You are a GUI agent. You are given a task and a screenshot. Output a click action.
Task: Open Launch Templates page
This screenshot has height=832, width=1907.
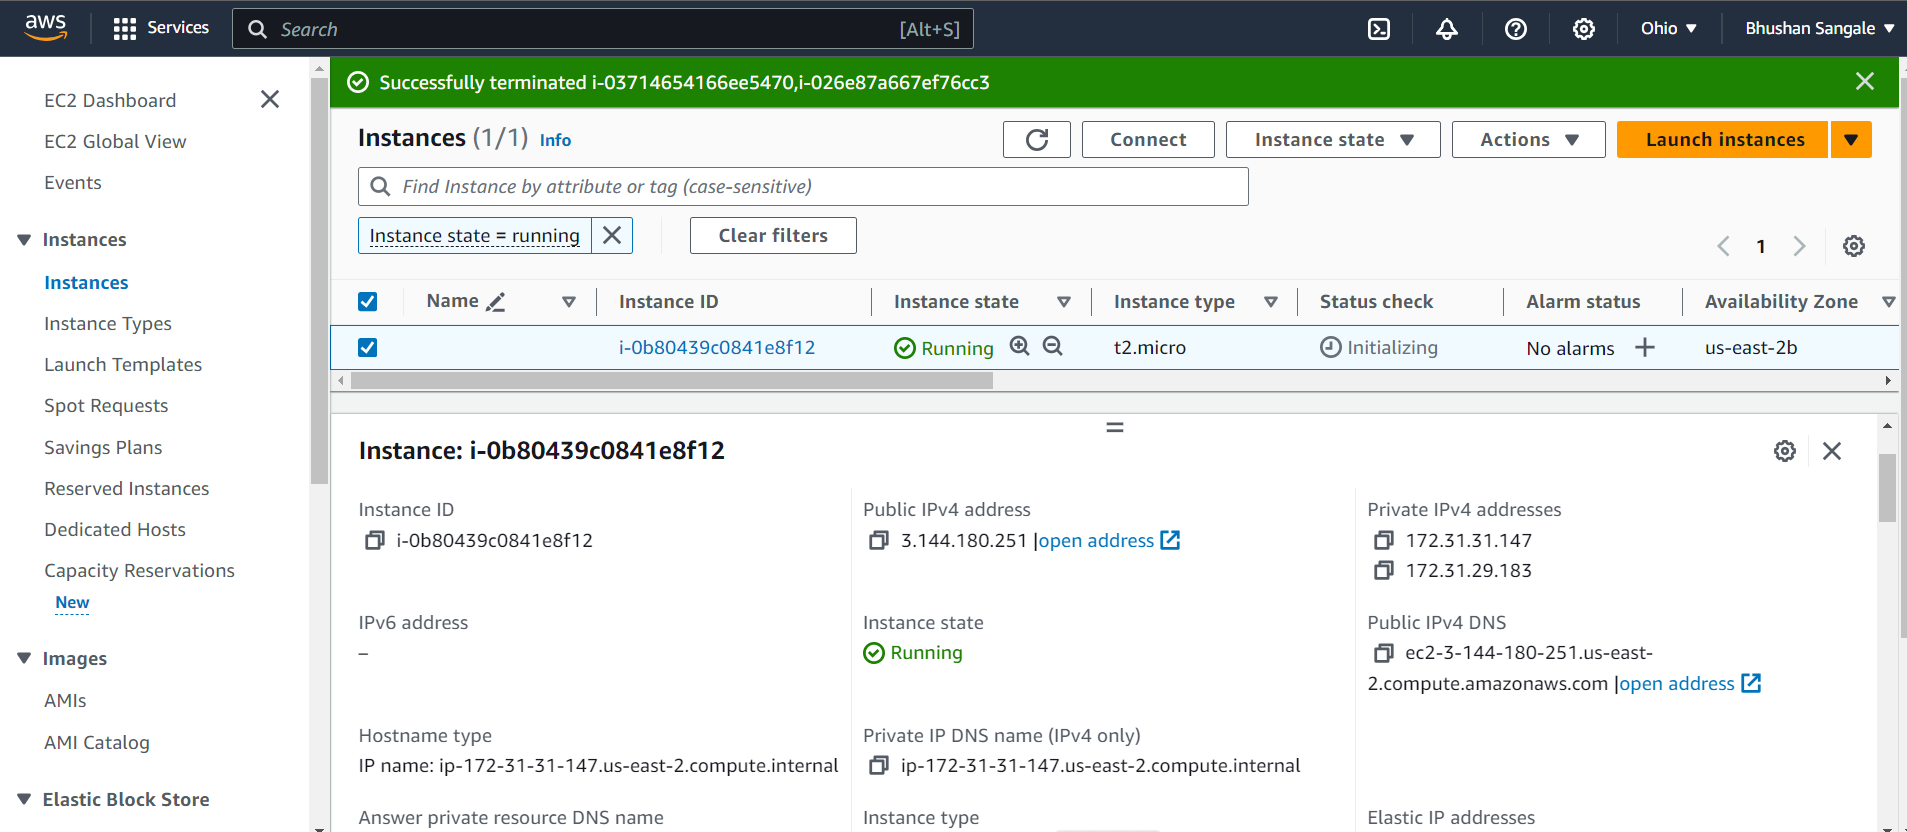click(123, 365)
